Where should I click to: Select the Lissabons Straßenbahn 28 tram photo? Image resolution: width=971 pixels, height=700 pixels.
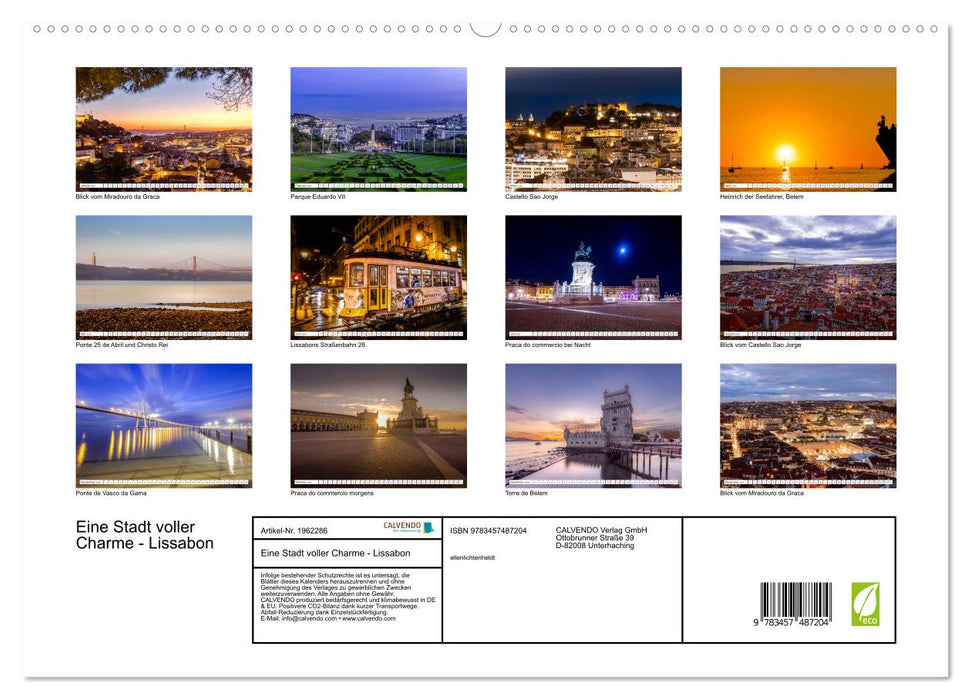[378, 277]
